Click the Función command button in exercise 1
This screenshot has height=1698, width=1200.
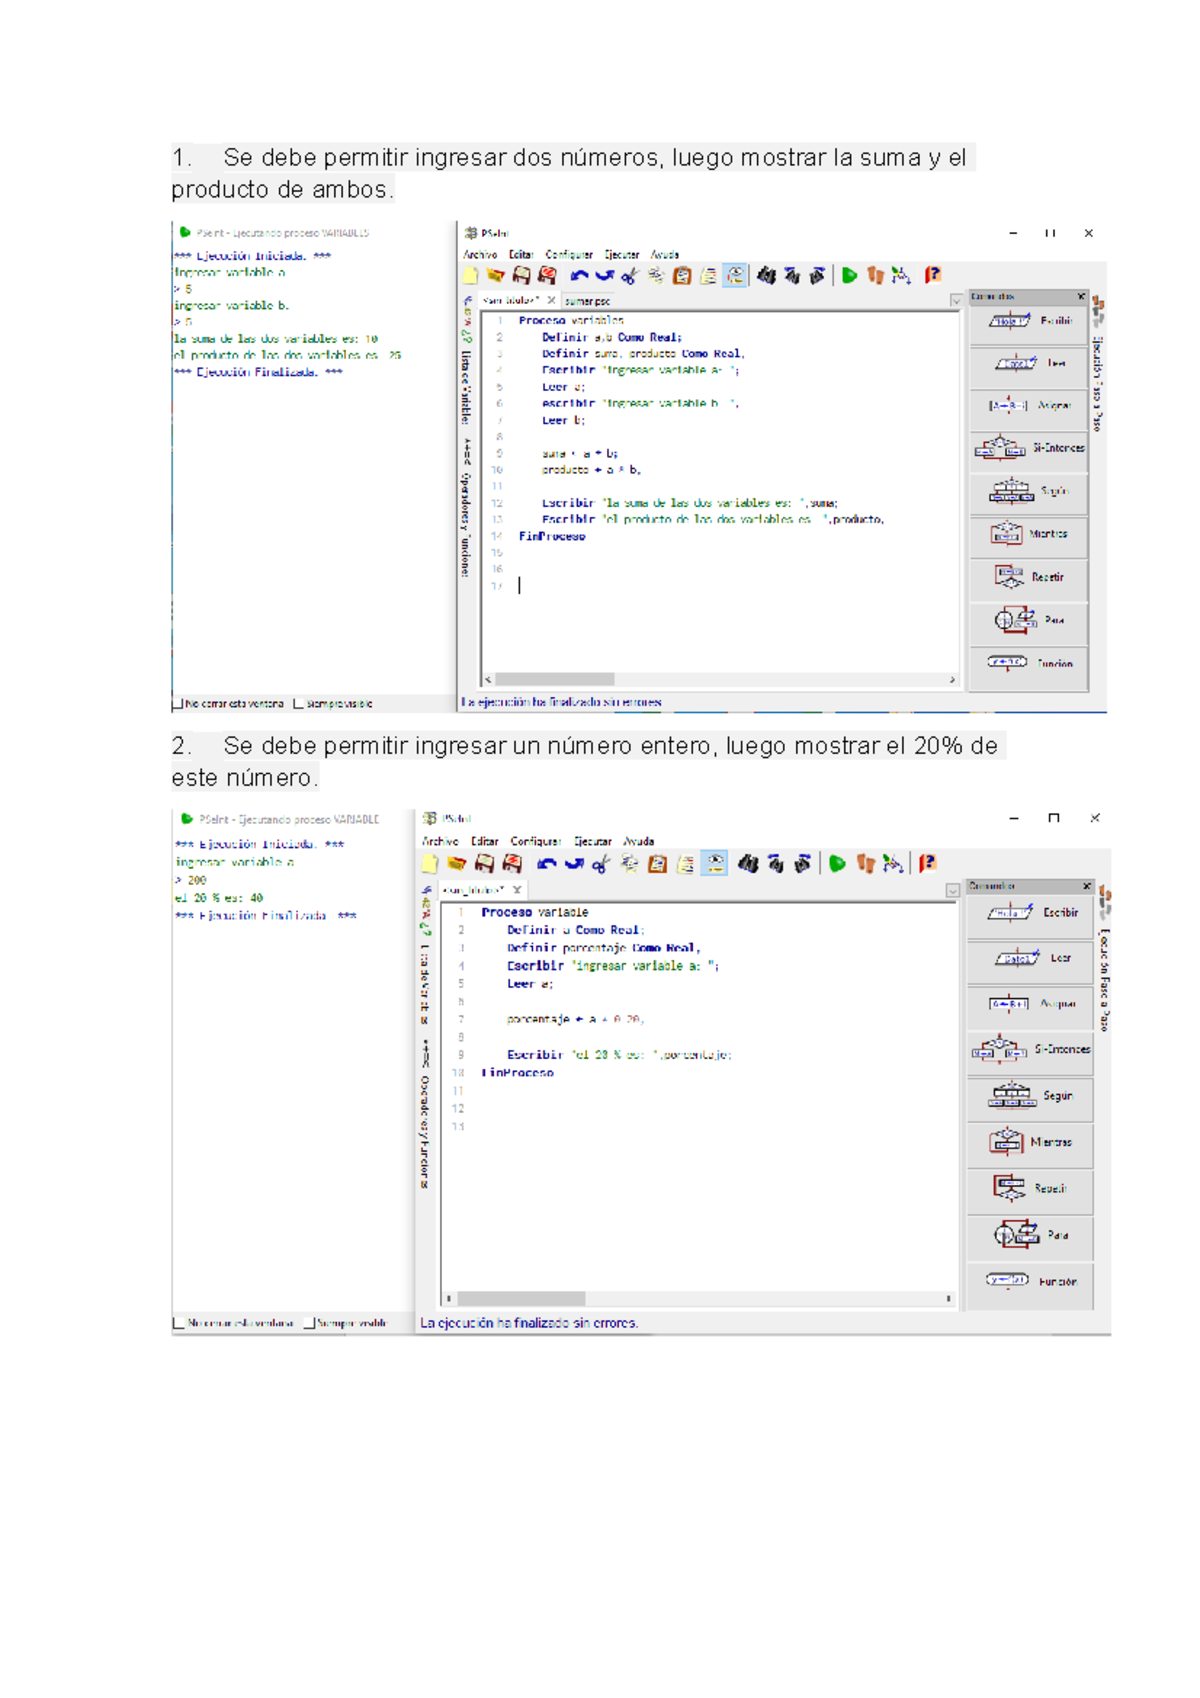[1029, 663]
